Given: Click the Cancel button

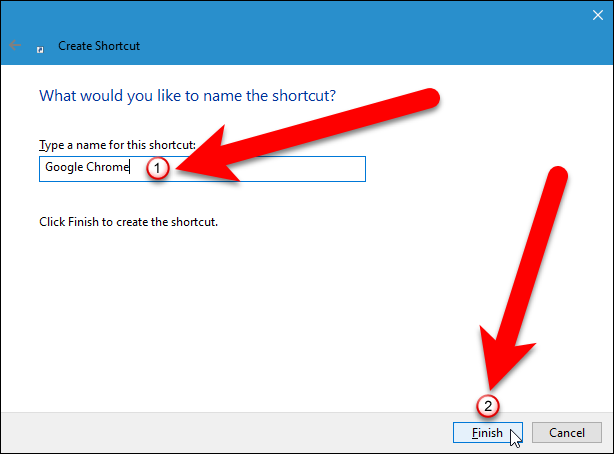Looking at the screenshot, I should (x=567, y=432).
